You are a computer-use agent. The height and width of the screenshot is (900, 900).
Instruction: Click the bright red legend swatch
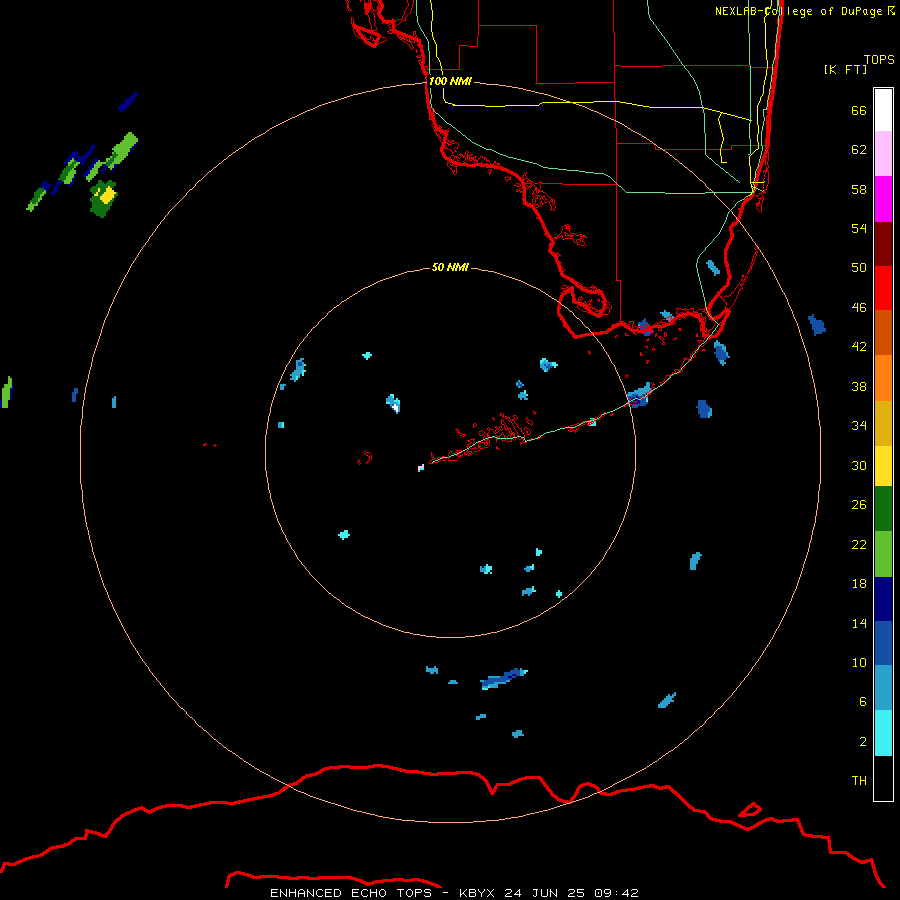point(883,288)
